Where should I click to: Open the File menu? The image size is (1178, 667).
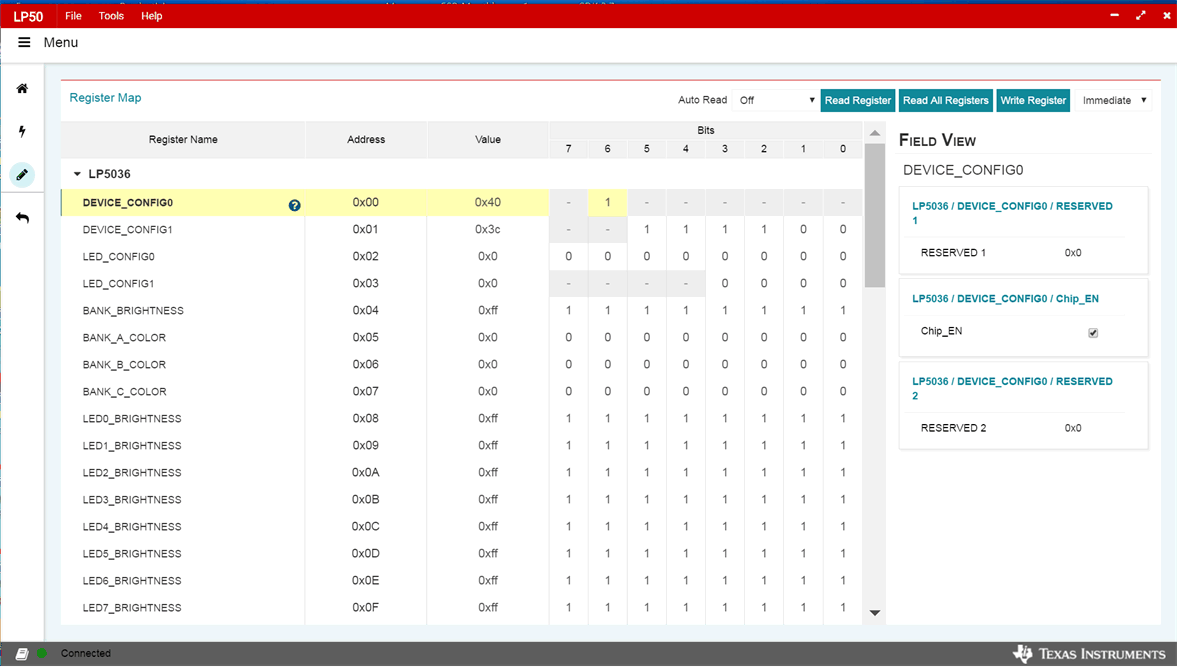click(73, 16)
